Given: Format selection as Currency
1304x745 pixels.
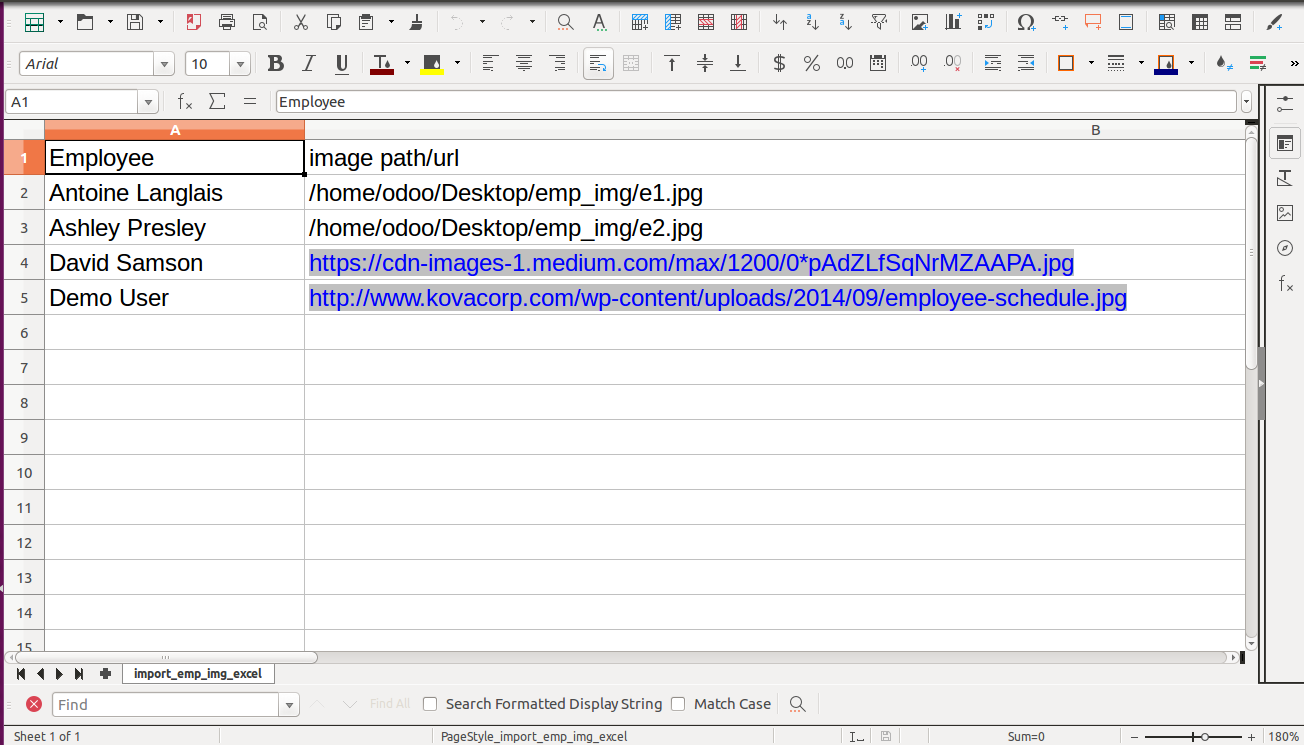Looking at the screenshot, I should 779,64.
